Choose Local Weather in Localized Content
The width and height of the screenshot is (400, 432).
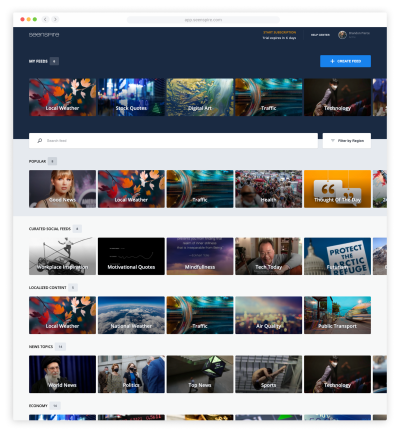click(x=62, y=315)
